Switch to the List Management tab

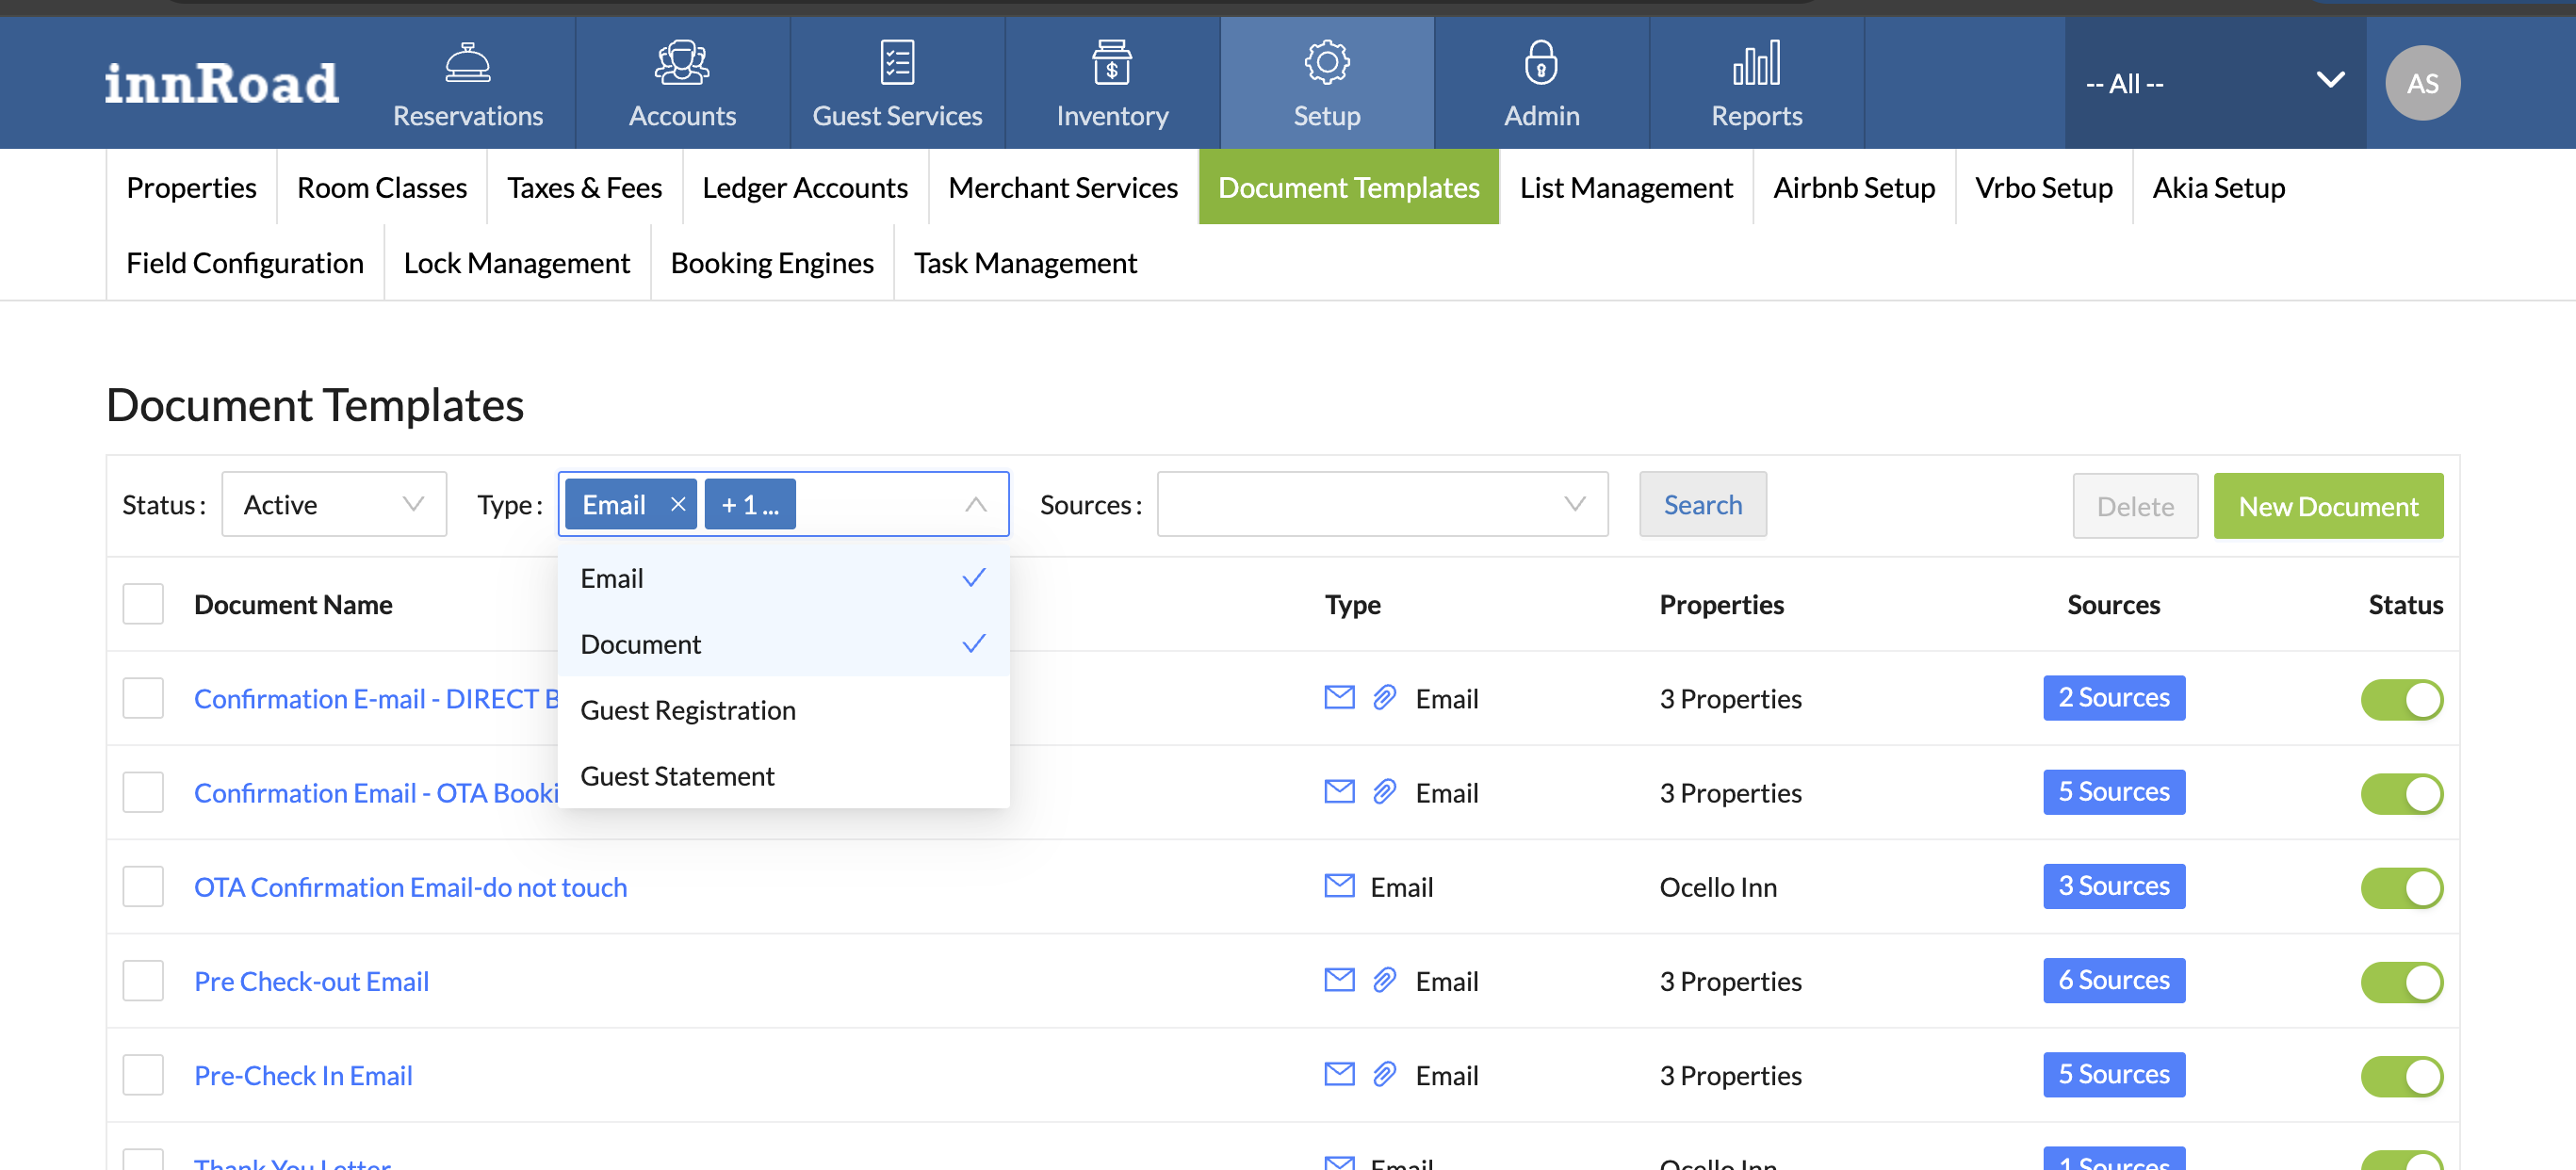[1625, 187]
